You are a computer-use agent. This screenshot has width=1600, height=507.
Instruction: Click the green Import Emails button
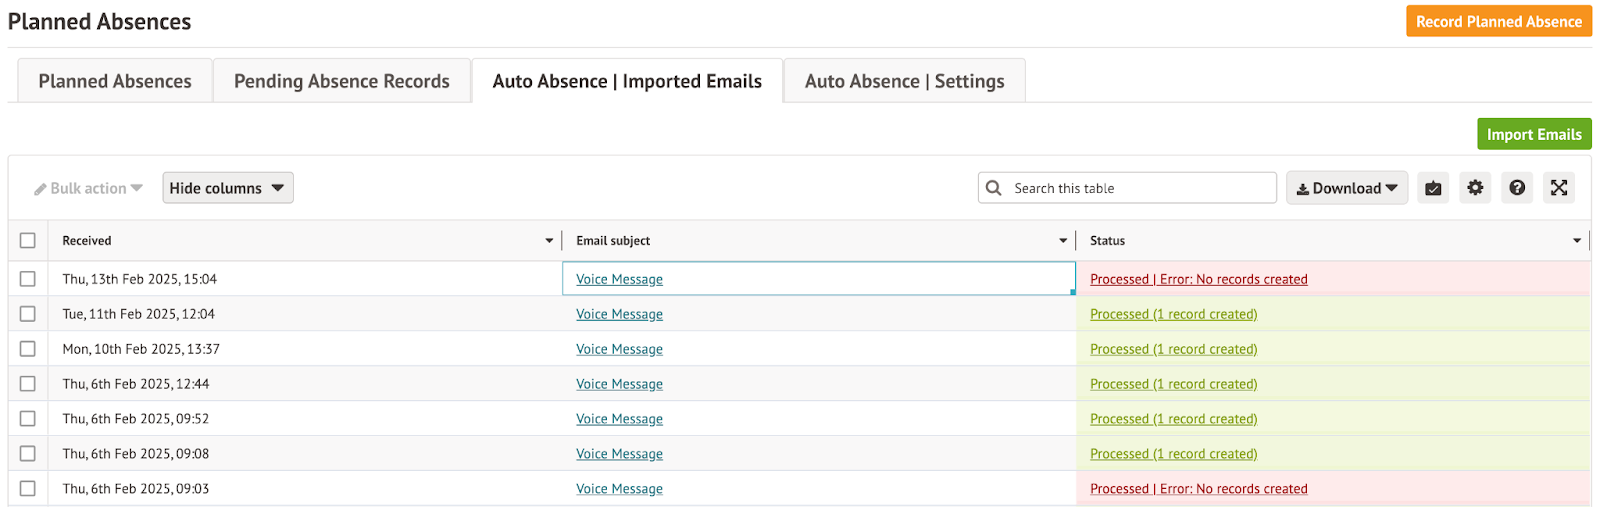(x=1533, y=134)
